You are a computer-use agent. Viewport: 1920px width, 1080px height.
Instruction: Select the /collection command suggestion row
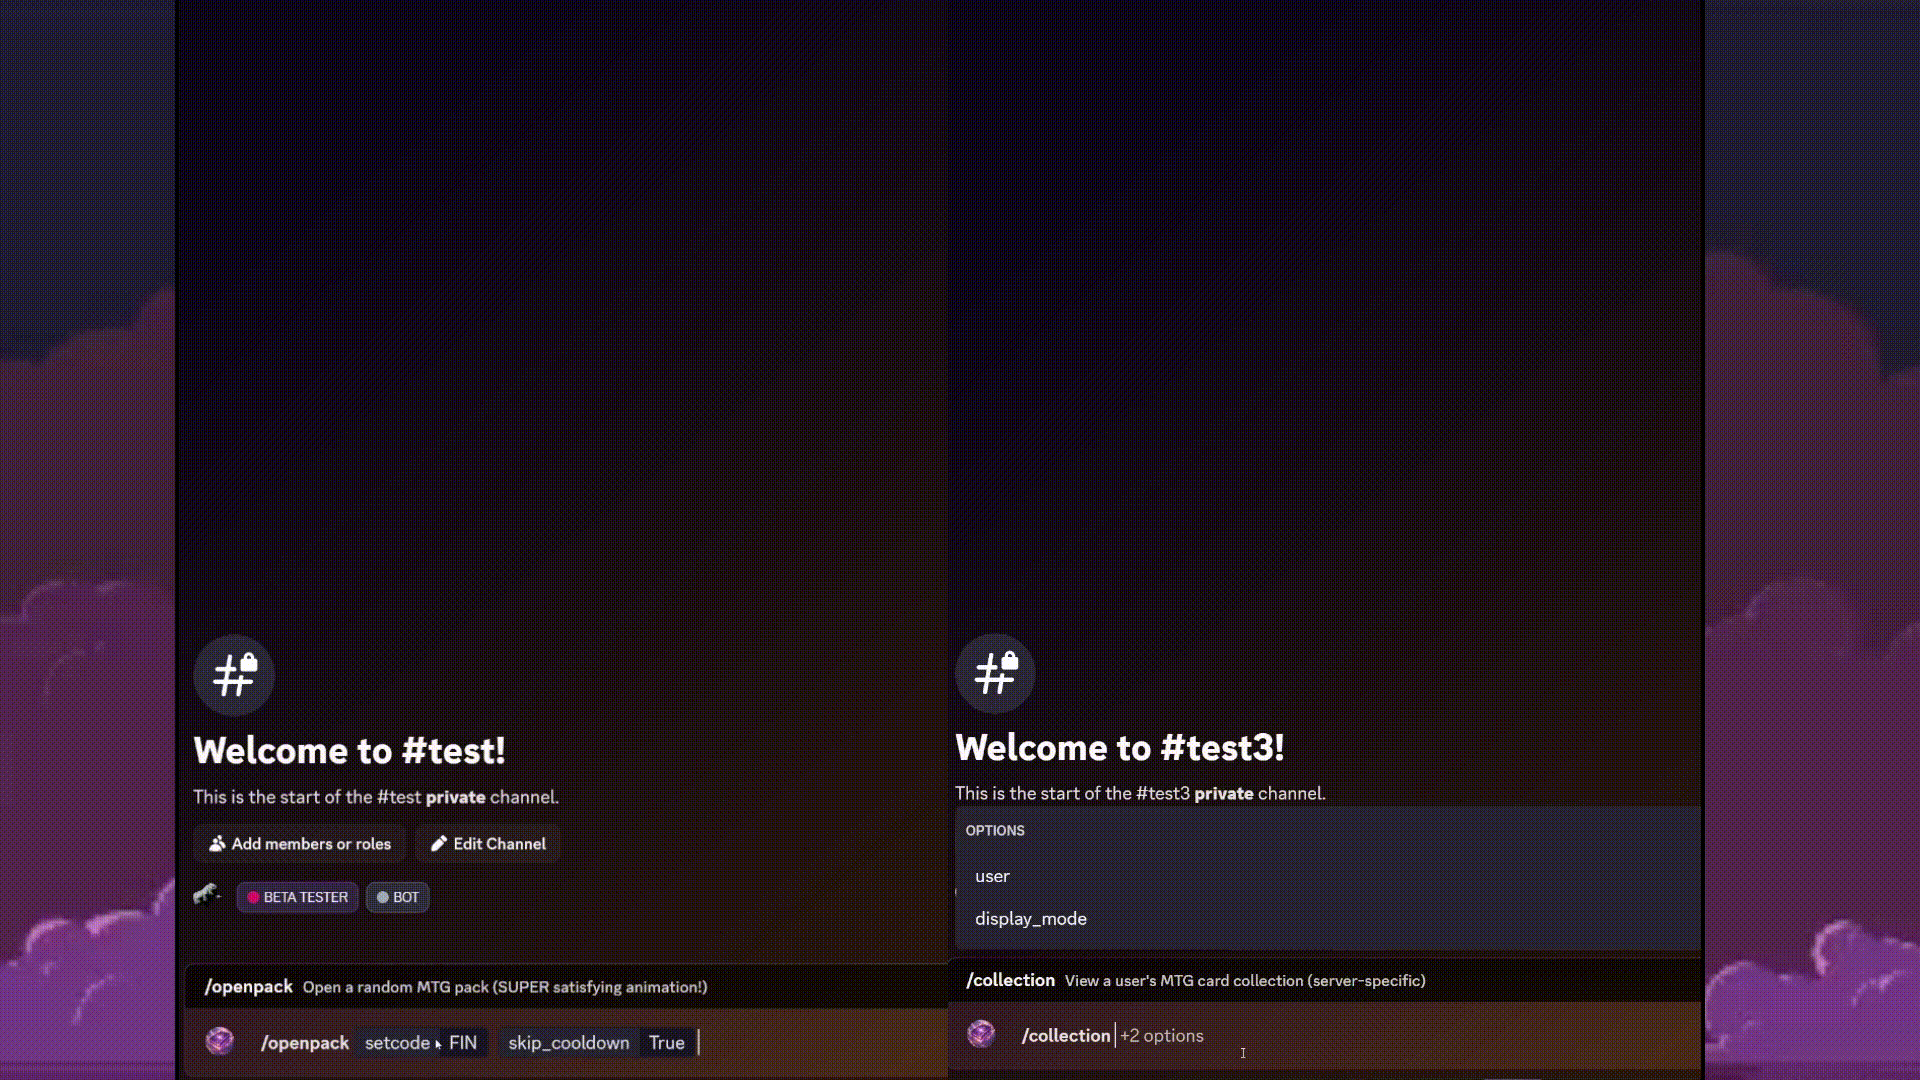coord(1325,981)
